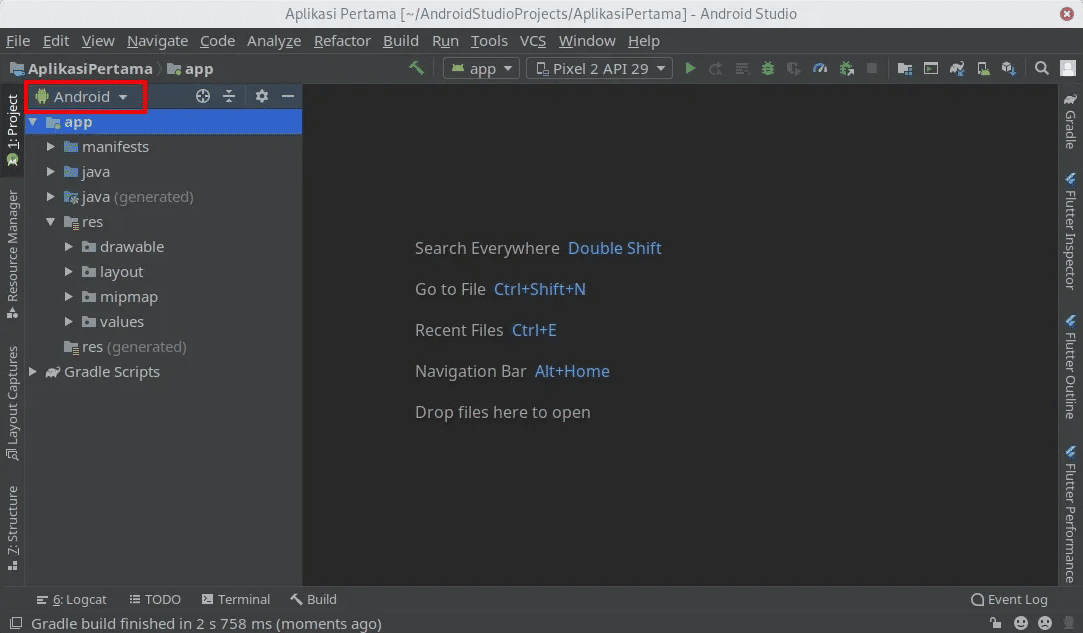Click the Run Anything toolbar icon

pos(931,68)
